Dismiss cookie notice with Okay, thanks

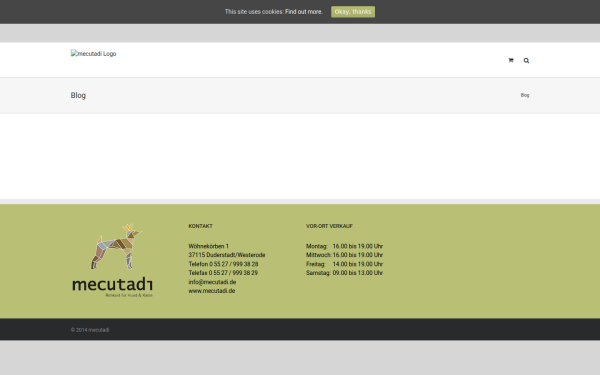(x=353, y=12)
